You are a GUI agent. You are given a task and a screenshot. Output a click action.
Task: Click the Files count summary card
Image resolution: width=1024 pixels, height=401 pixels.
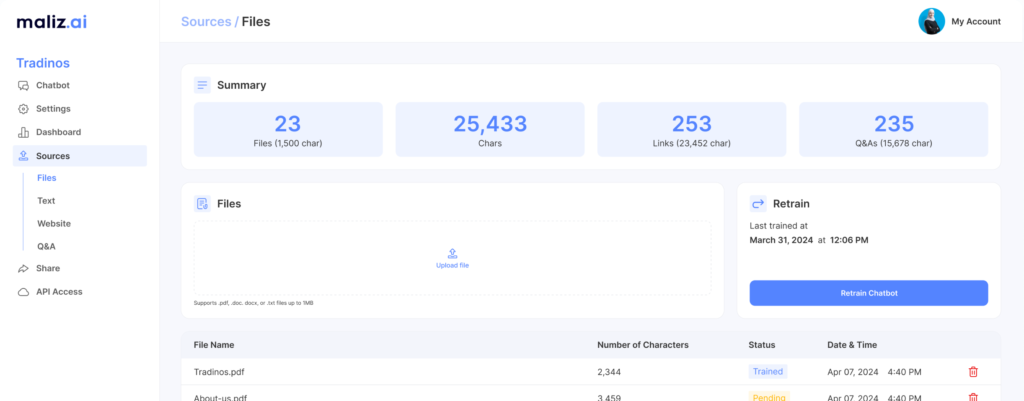point(288,130)
